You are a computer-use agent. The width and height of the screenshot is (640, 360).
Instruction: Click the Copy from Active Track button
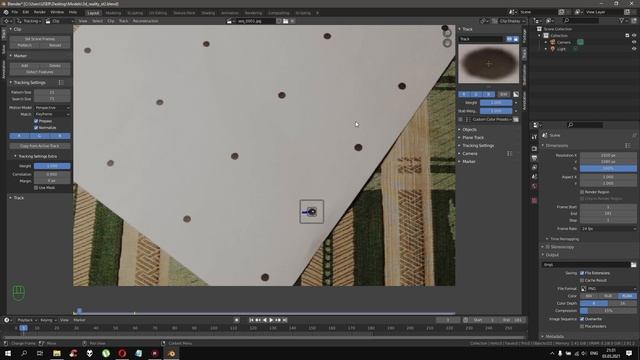tap(40, 146)
